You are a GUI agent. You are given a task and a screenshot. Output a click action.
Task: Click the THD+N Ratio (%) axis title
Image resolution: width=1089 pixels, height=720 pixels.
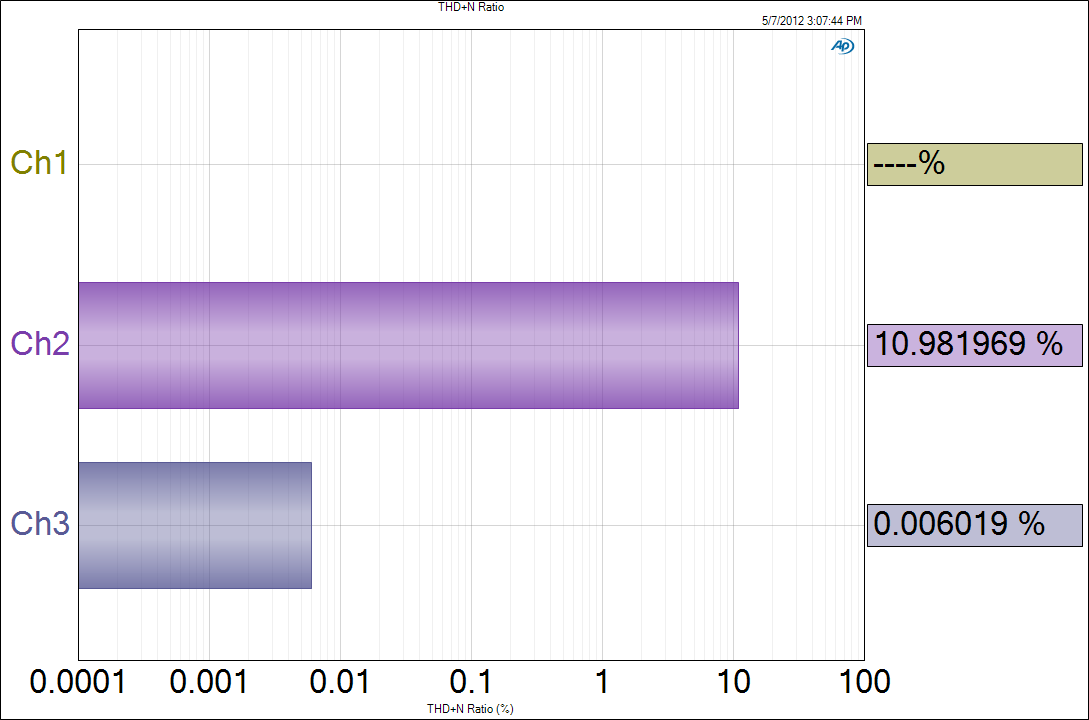470,709
